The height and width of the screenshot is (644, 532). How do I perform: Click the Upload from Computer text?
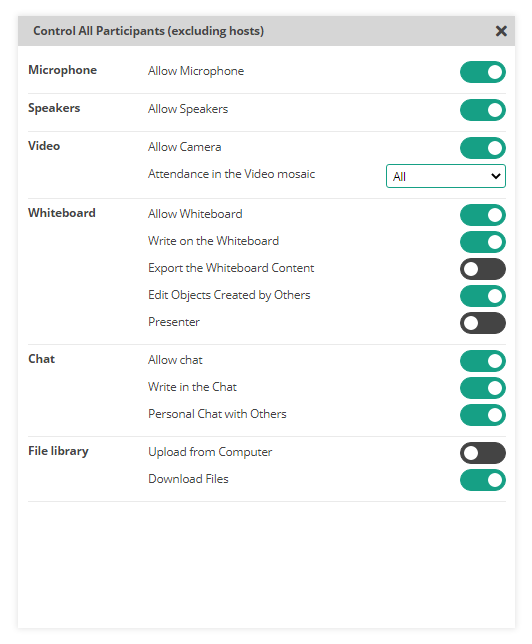point(210,452)
